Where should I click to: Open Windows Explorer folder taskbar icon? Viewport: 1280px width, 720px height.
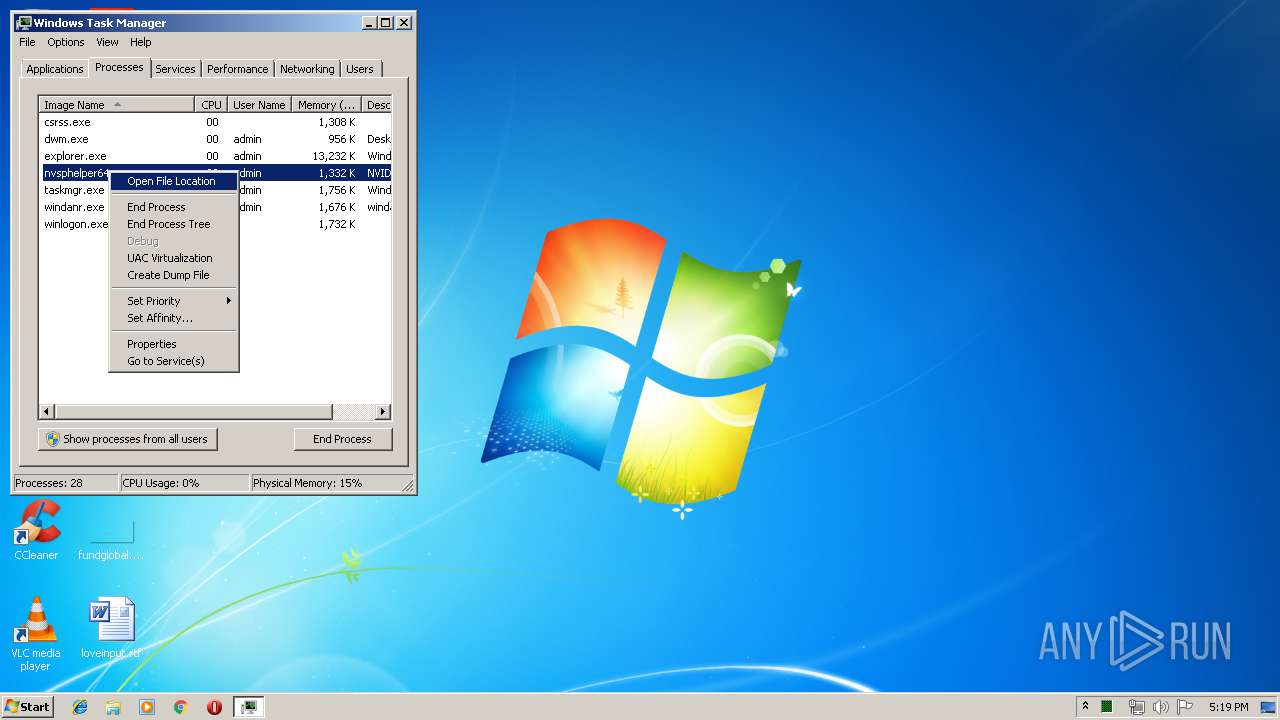point(113,707)
